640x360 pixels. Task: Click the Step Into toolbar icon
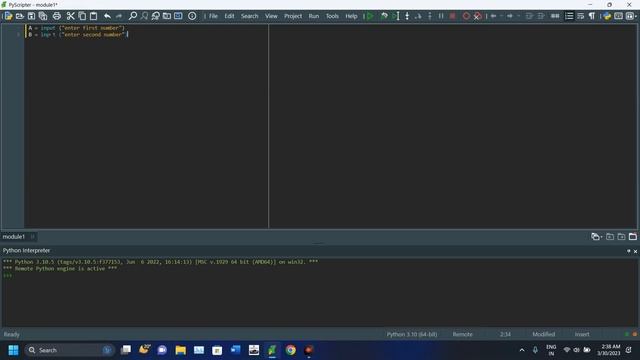(407, 16)
